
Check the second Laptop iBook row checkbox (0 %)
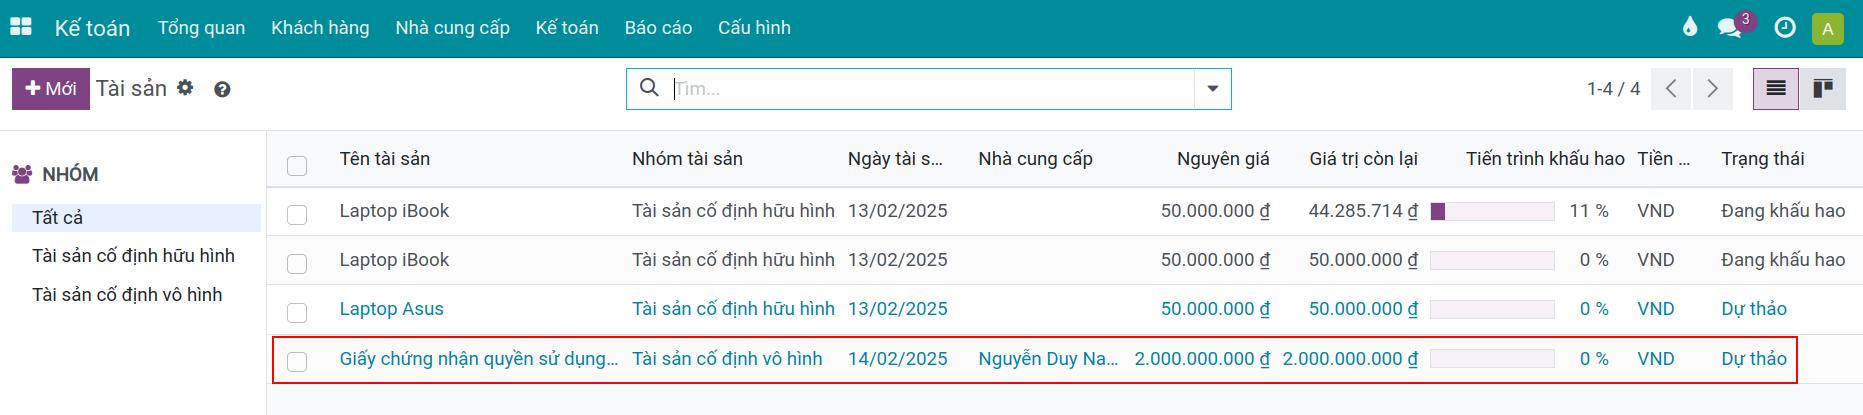click(x=297, y=263)
